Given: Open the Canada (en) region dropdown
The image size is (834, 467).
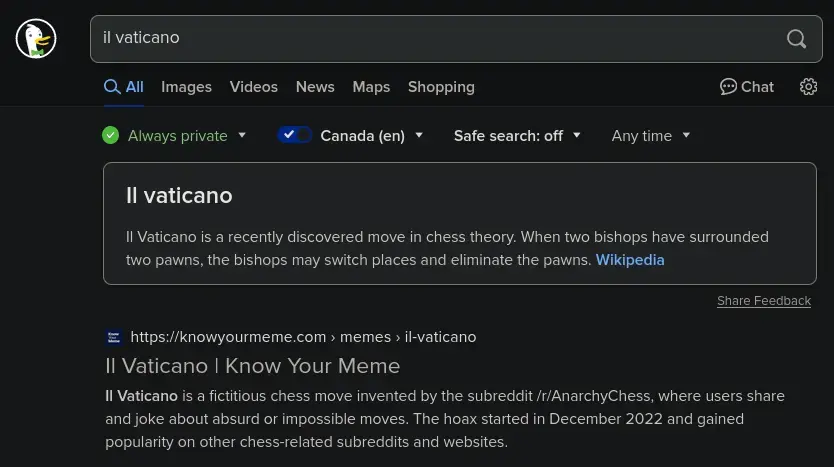Looking at the screenshot, I should pos(371,136).
